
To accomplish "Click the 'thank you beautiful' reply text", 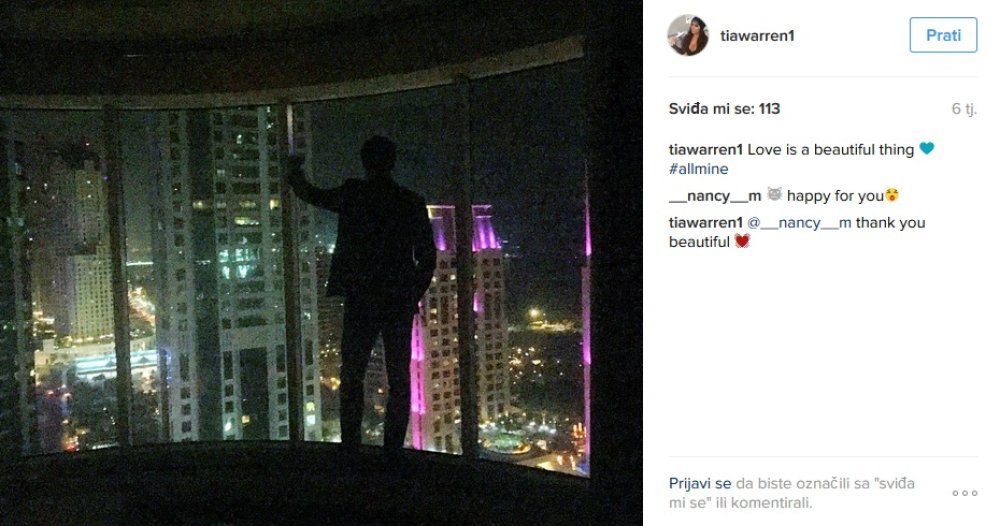I will pos(797,233).
